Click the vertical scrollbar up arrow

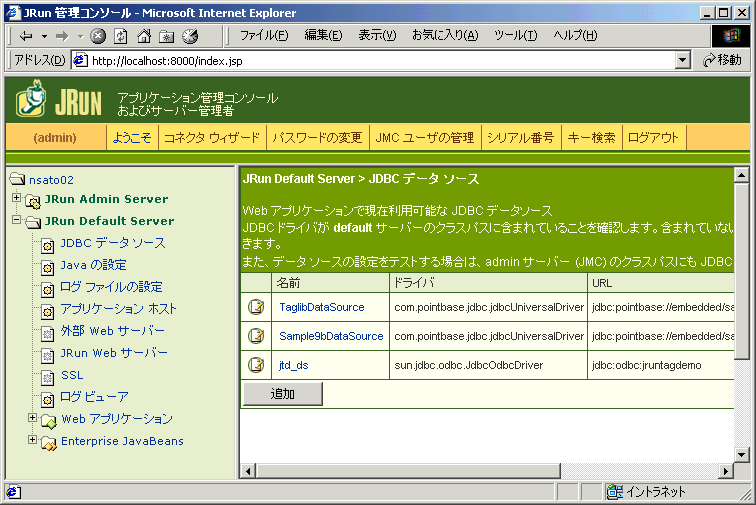point(742,175)
